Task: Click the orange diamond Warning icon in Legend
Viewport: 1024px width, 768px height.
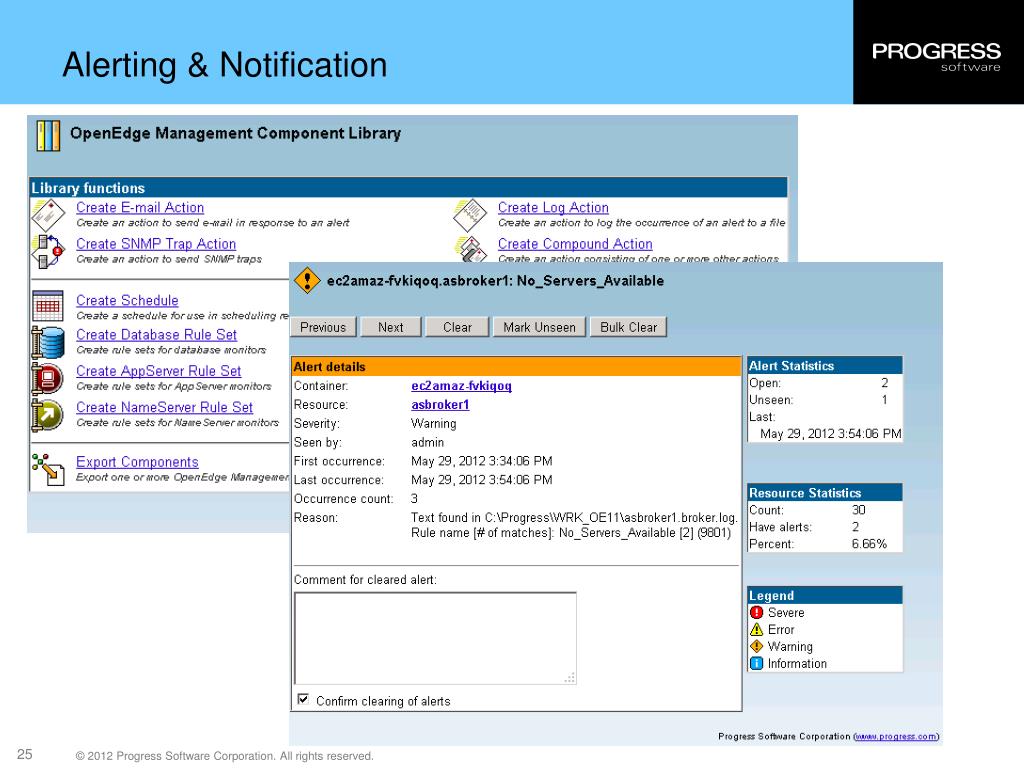Action: click(757, 647)
